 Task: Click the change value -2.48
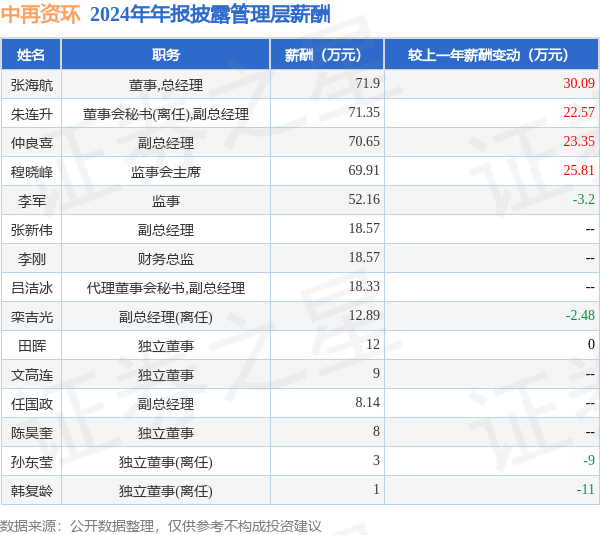[580, 315]
